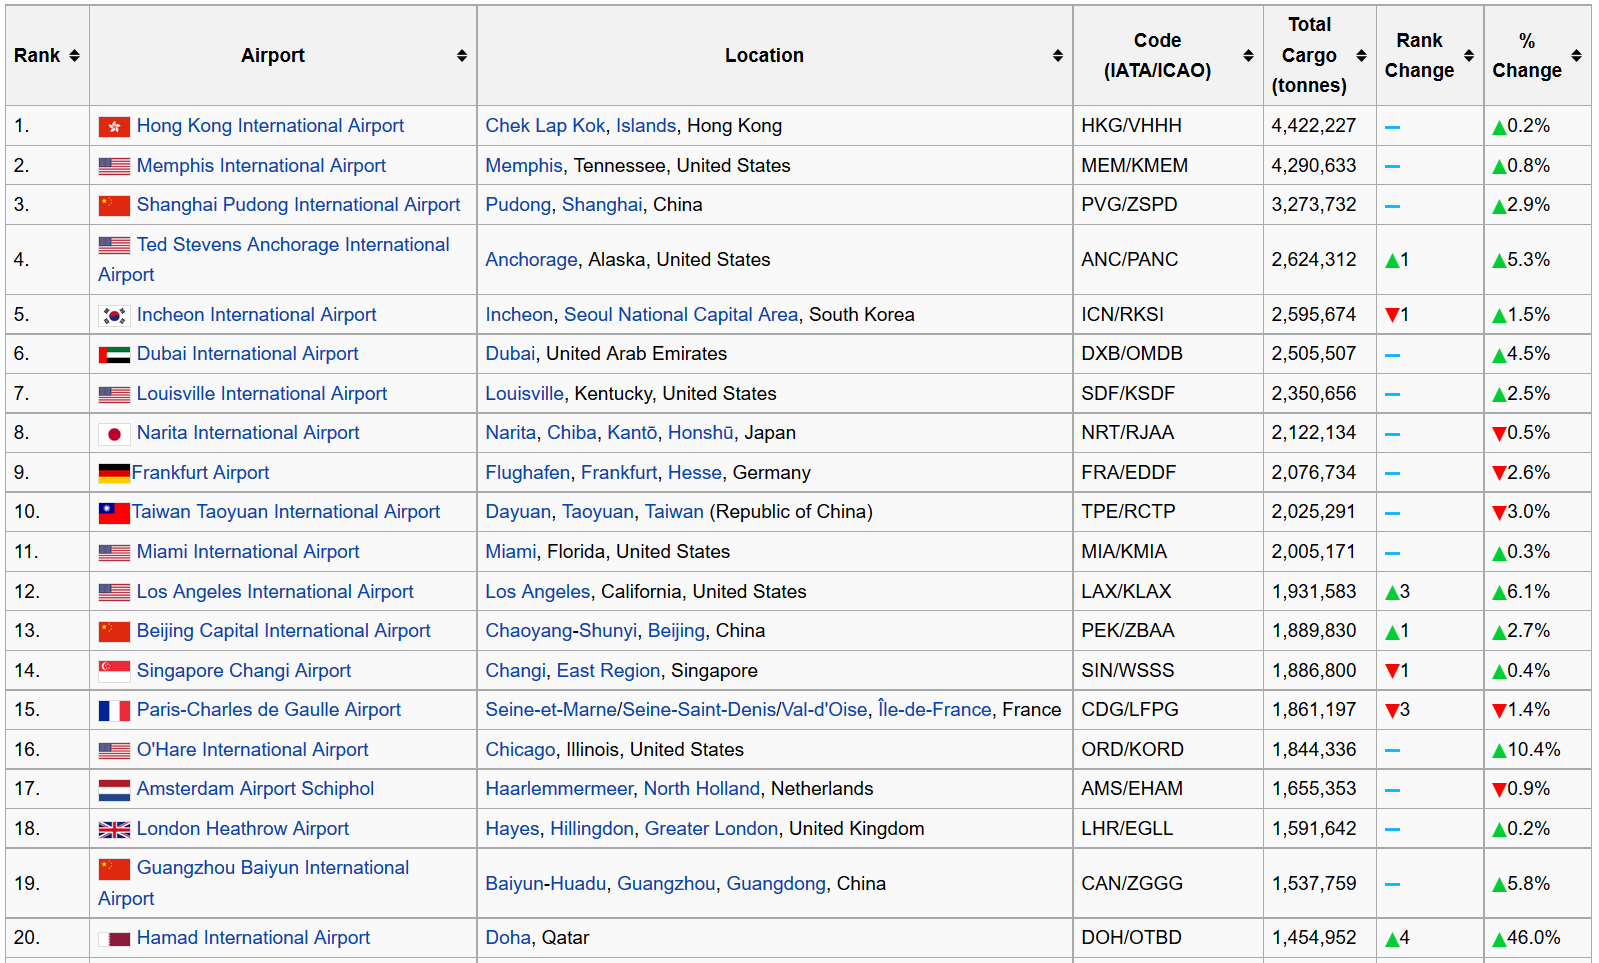Sort by Code (IATA/ICAO) column arrows
Image resolution: width=1599 pixels, height=963 pixels.
(x=1248, y=56)
